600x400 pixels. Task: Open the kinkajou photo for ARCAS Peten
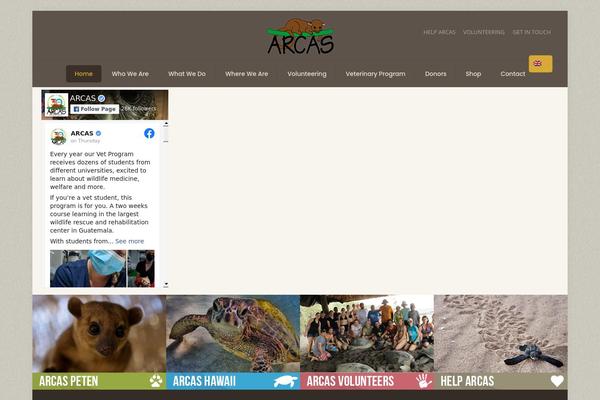point(99,333)
